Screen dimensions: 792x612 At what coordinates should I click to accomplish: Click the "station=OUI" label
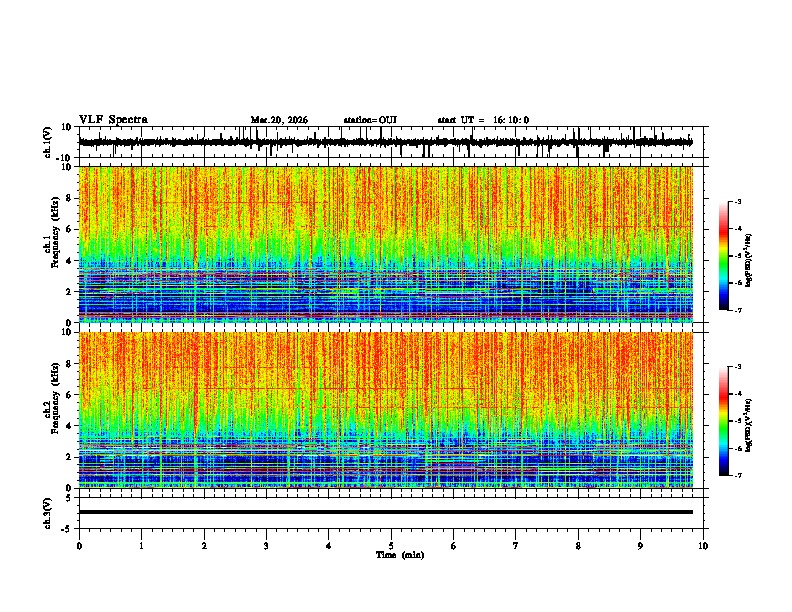370,120
